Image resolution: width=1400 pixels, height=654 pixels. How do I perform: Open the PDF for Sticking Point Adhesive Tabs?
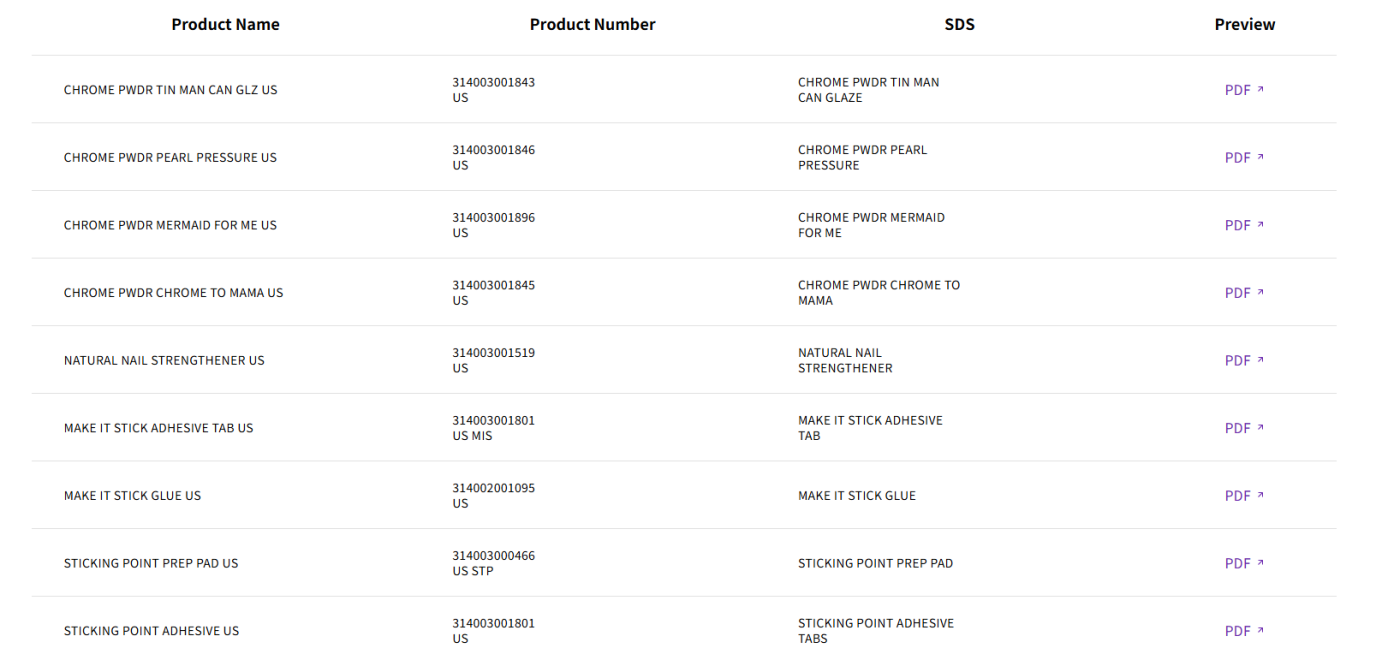[x=1243, y=631]
